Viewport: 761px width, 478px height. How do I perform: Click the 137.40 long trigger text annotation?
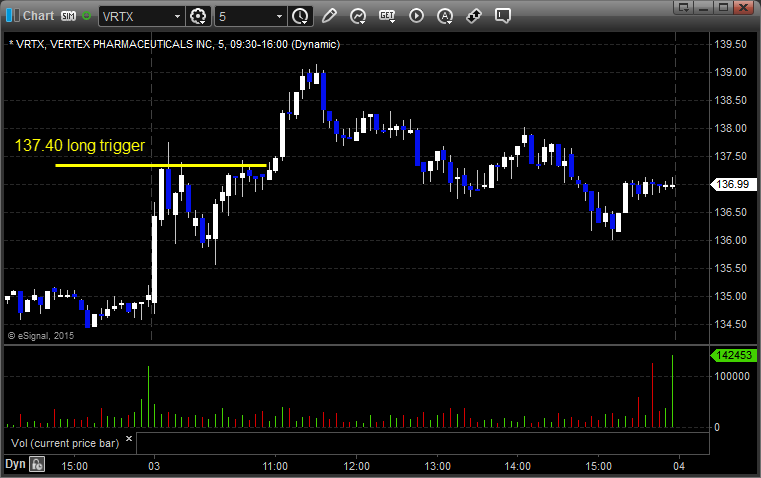(x=80, y=145)
